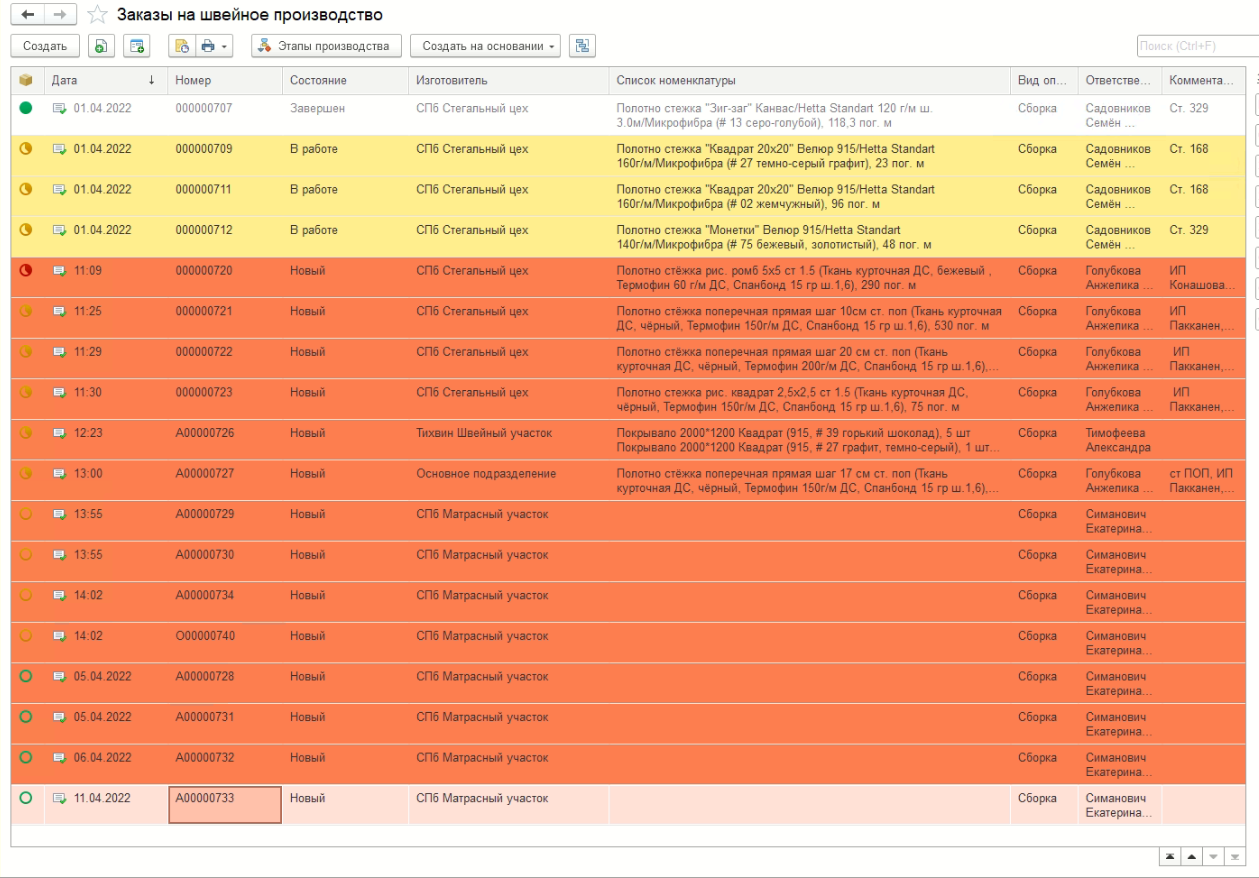Click the copy document icon button
The image size is (1259, 878).
point(101,46)
